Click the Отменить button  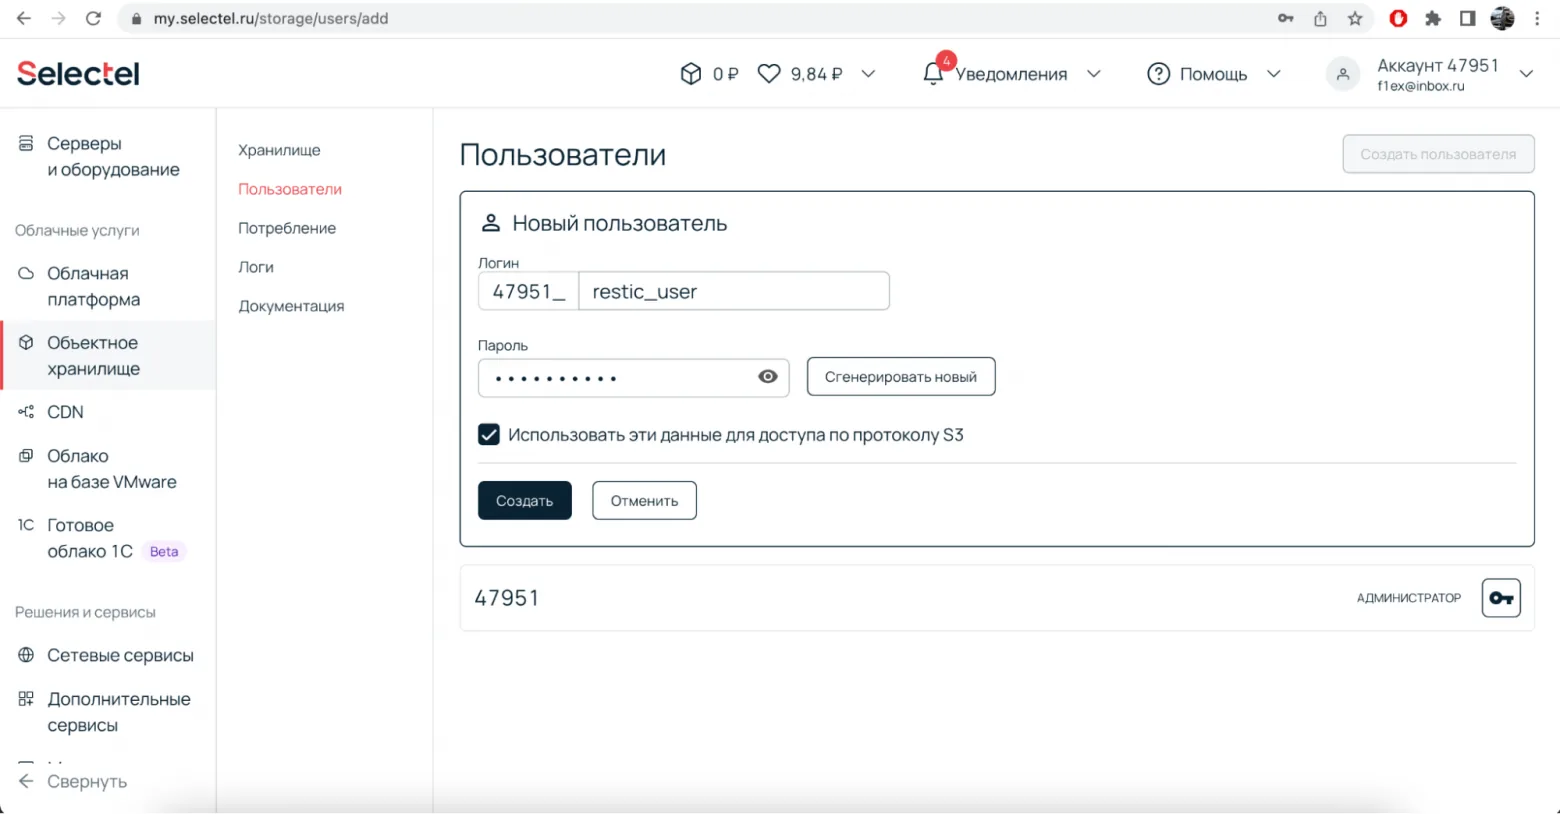coord(644,501)
